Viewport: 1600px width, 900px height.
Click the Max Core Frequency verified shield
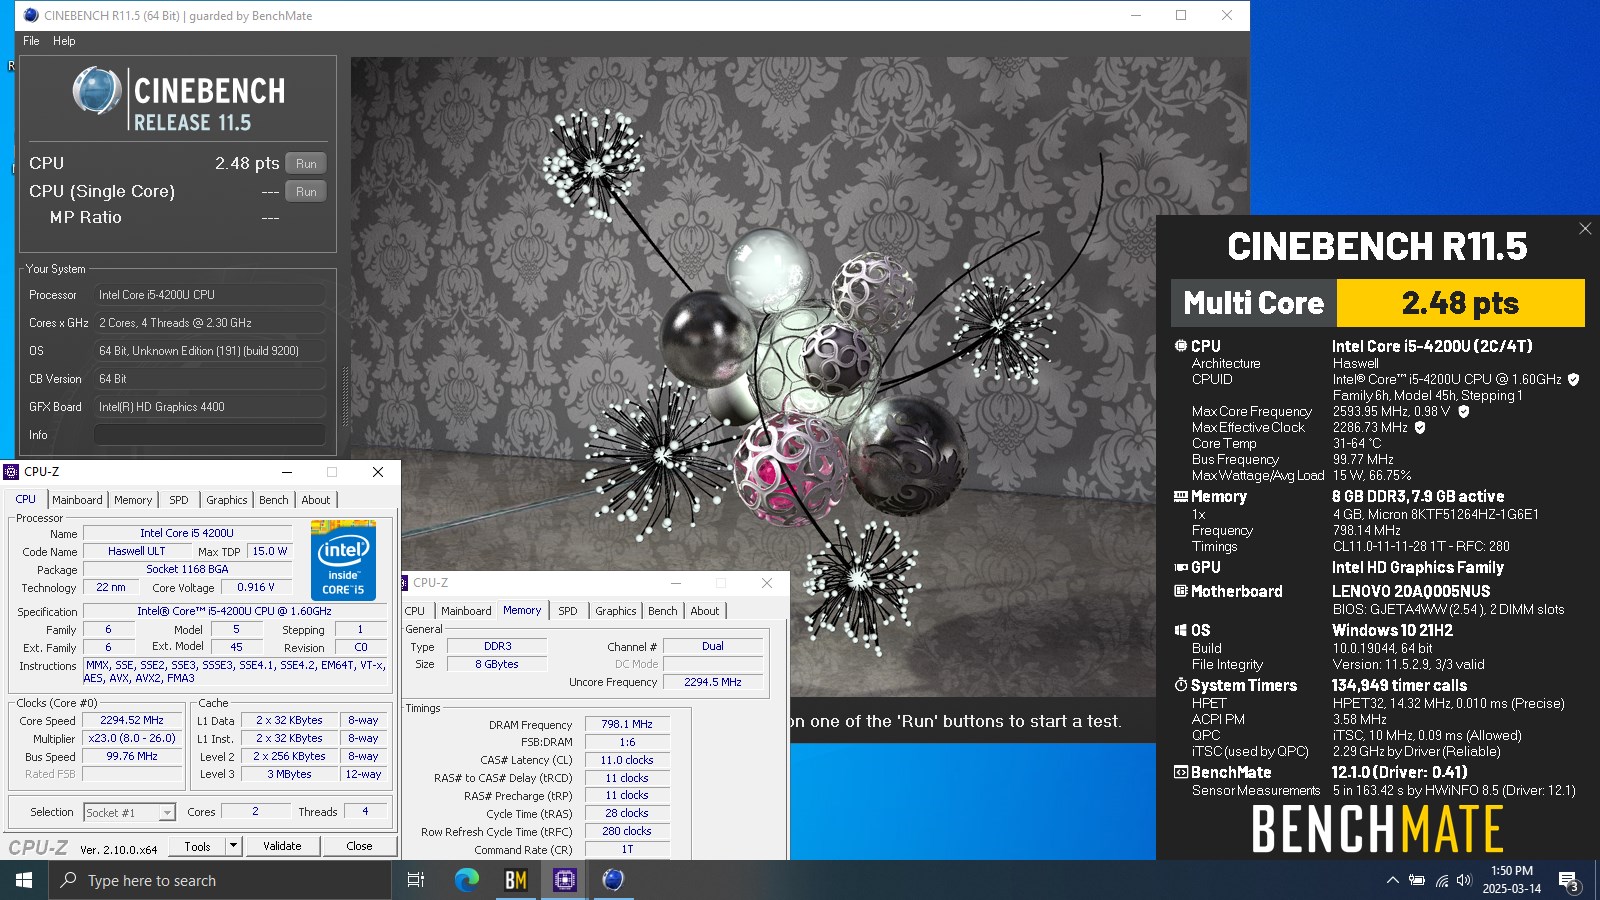[1464, 411]
